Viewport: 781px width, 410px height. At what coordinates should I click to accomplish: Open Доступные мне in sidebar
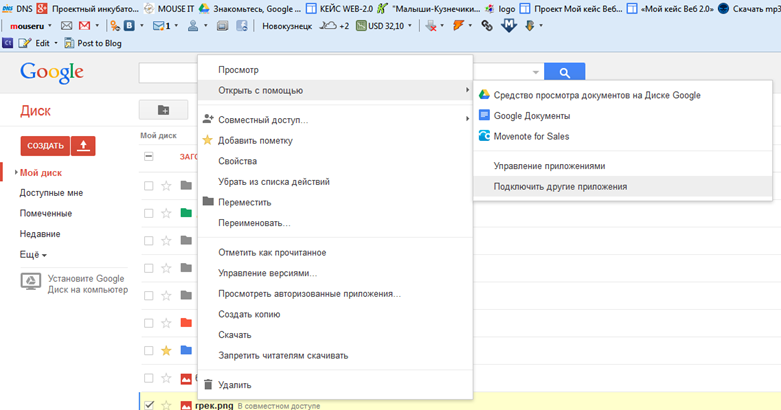(51, 193)
